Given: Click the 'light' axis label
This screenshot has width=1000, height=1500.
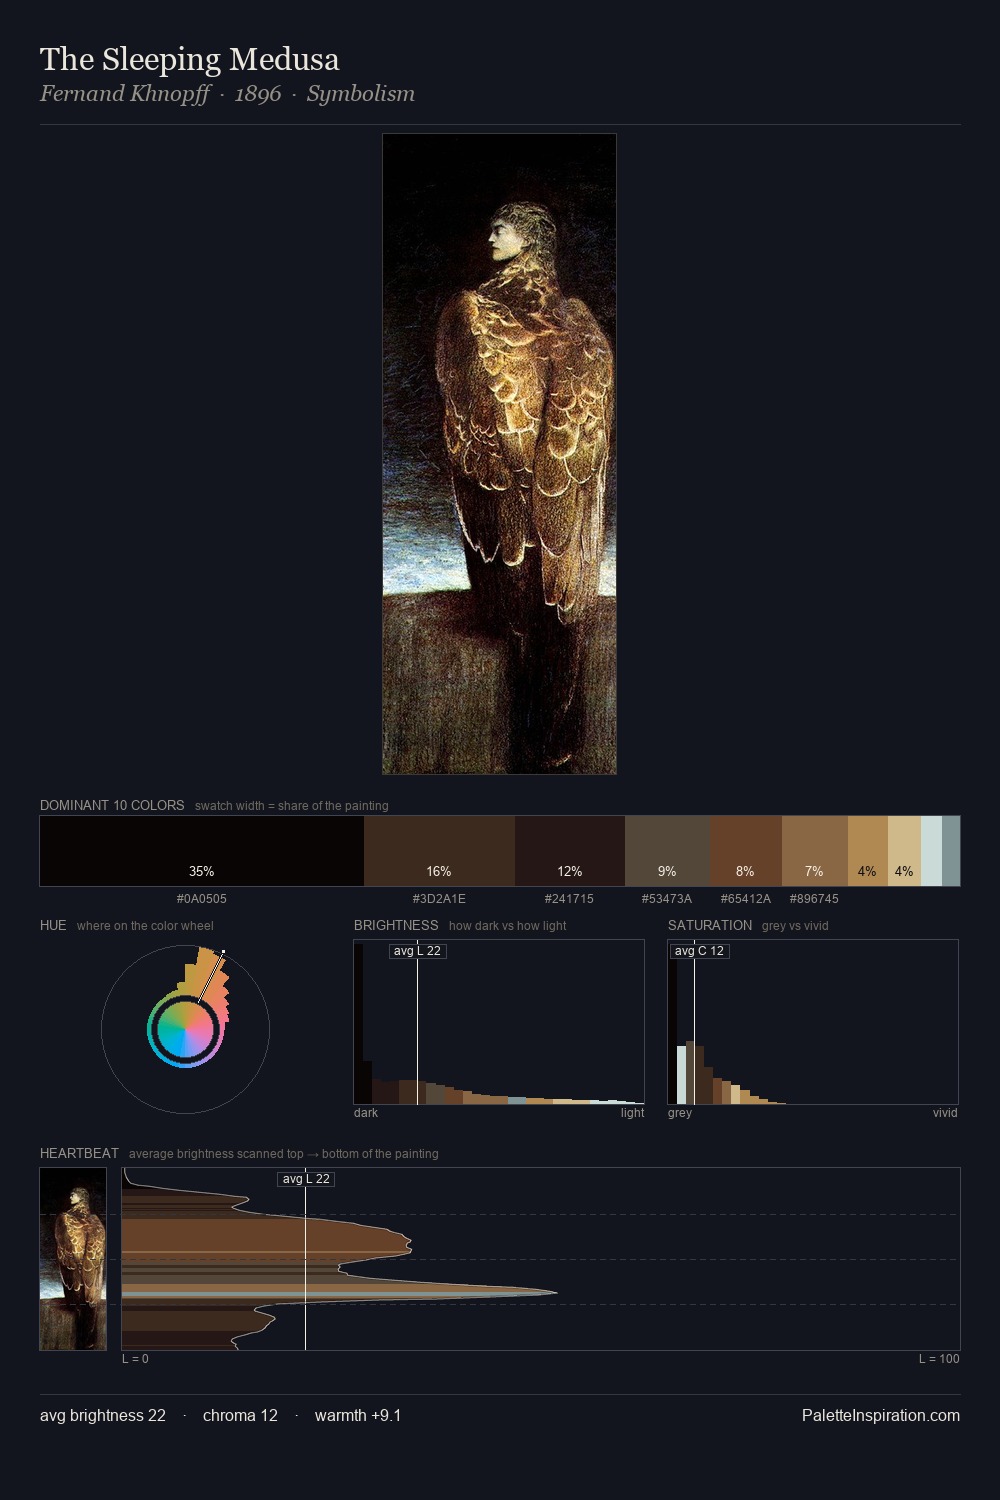Looking at the screenshot, I should [x=632, y=1113].
